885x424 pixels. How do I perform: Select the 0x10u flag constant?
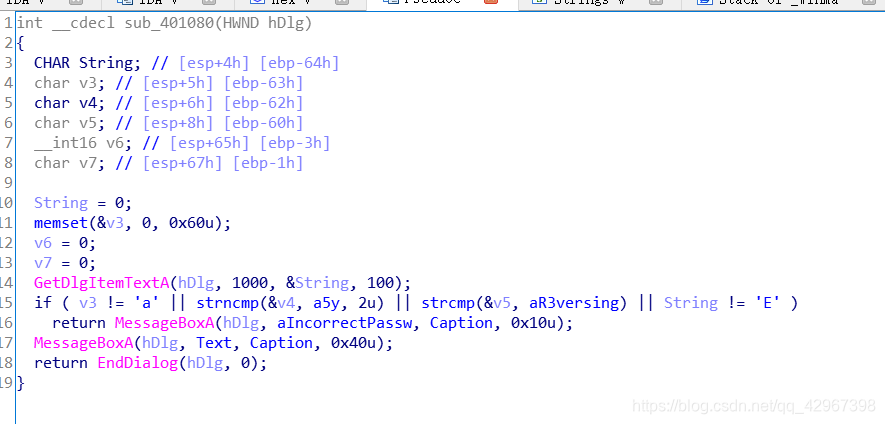click(533, 322)
